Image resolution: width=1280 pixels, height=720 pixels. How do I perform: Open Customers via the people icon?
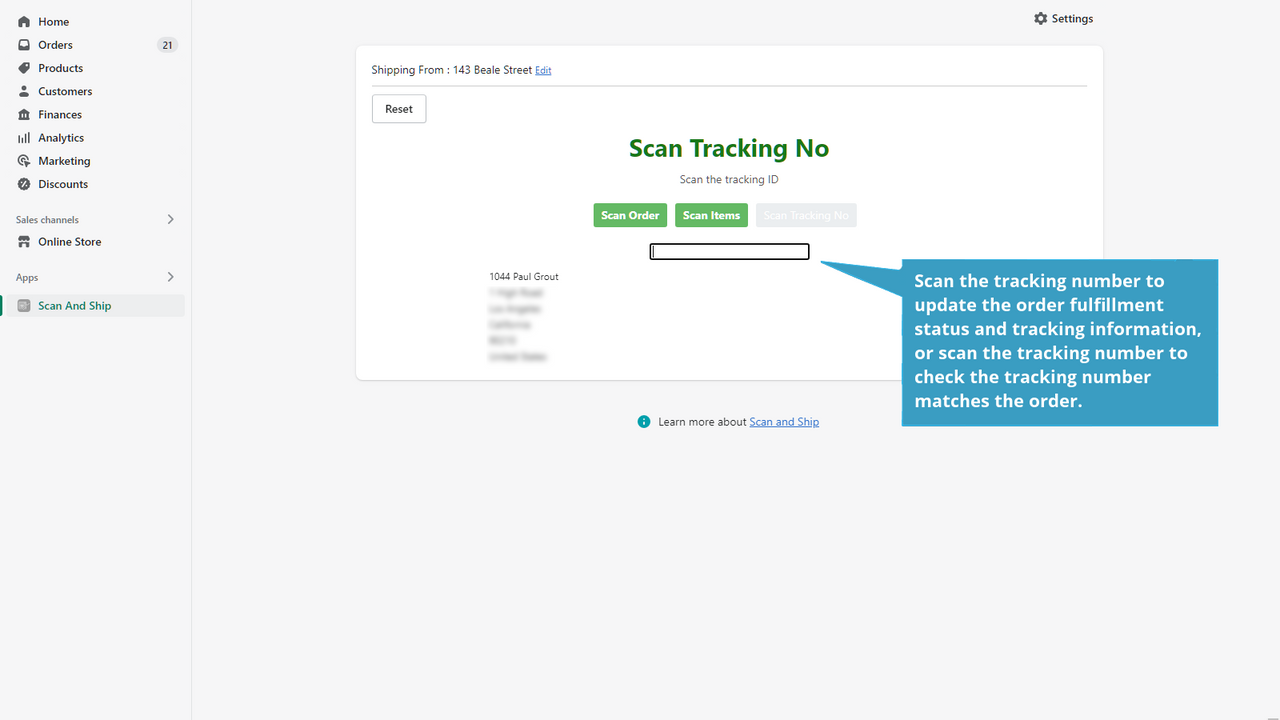tap(23, 91)
